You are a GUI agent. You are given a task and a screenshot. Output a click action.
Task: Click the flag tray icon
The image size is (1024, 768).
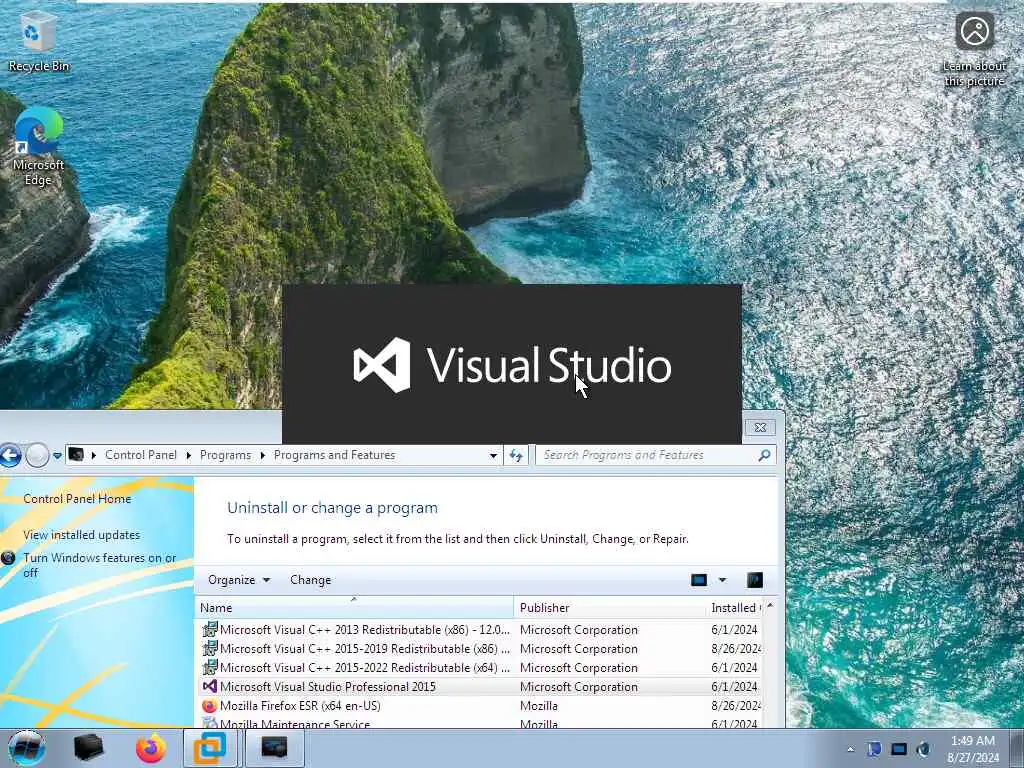874,749
